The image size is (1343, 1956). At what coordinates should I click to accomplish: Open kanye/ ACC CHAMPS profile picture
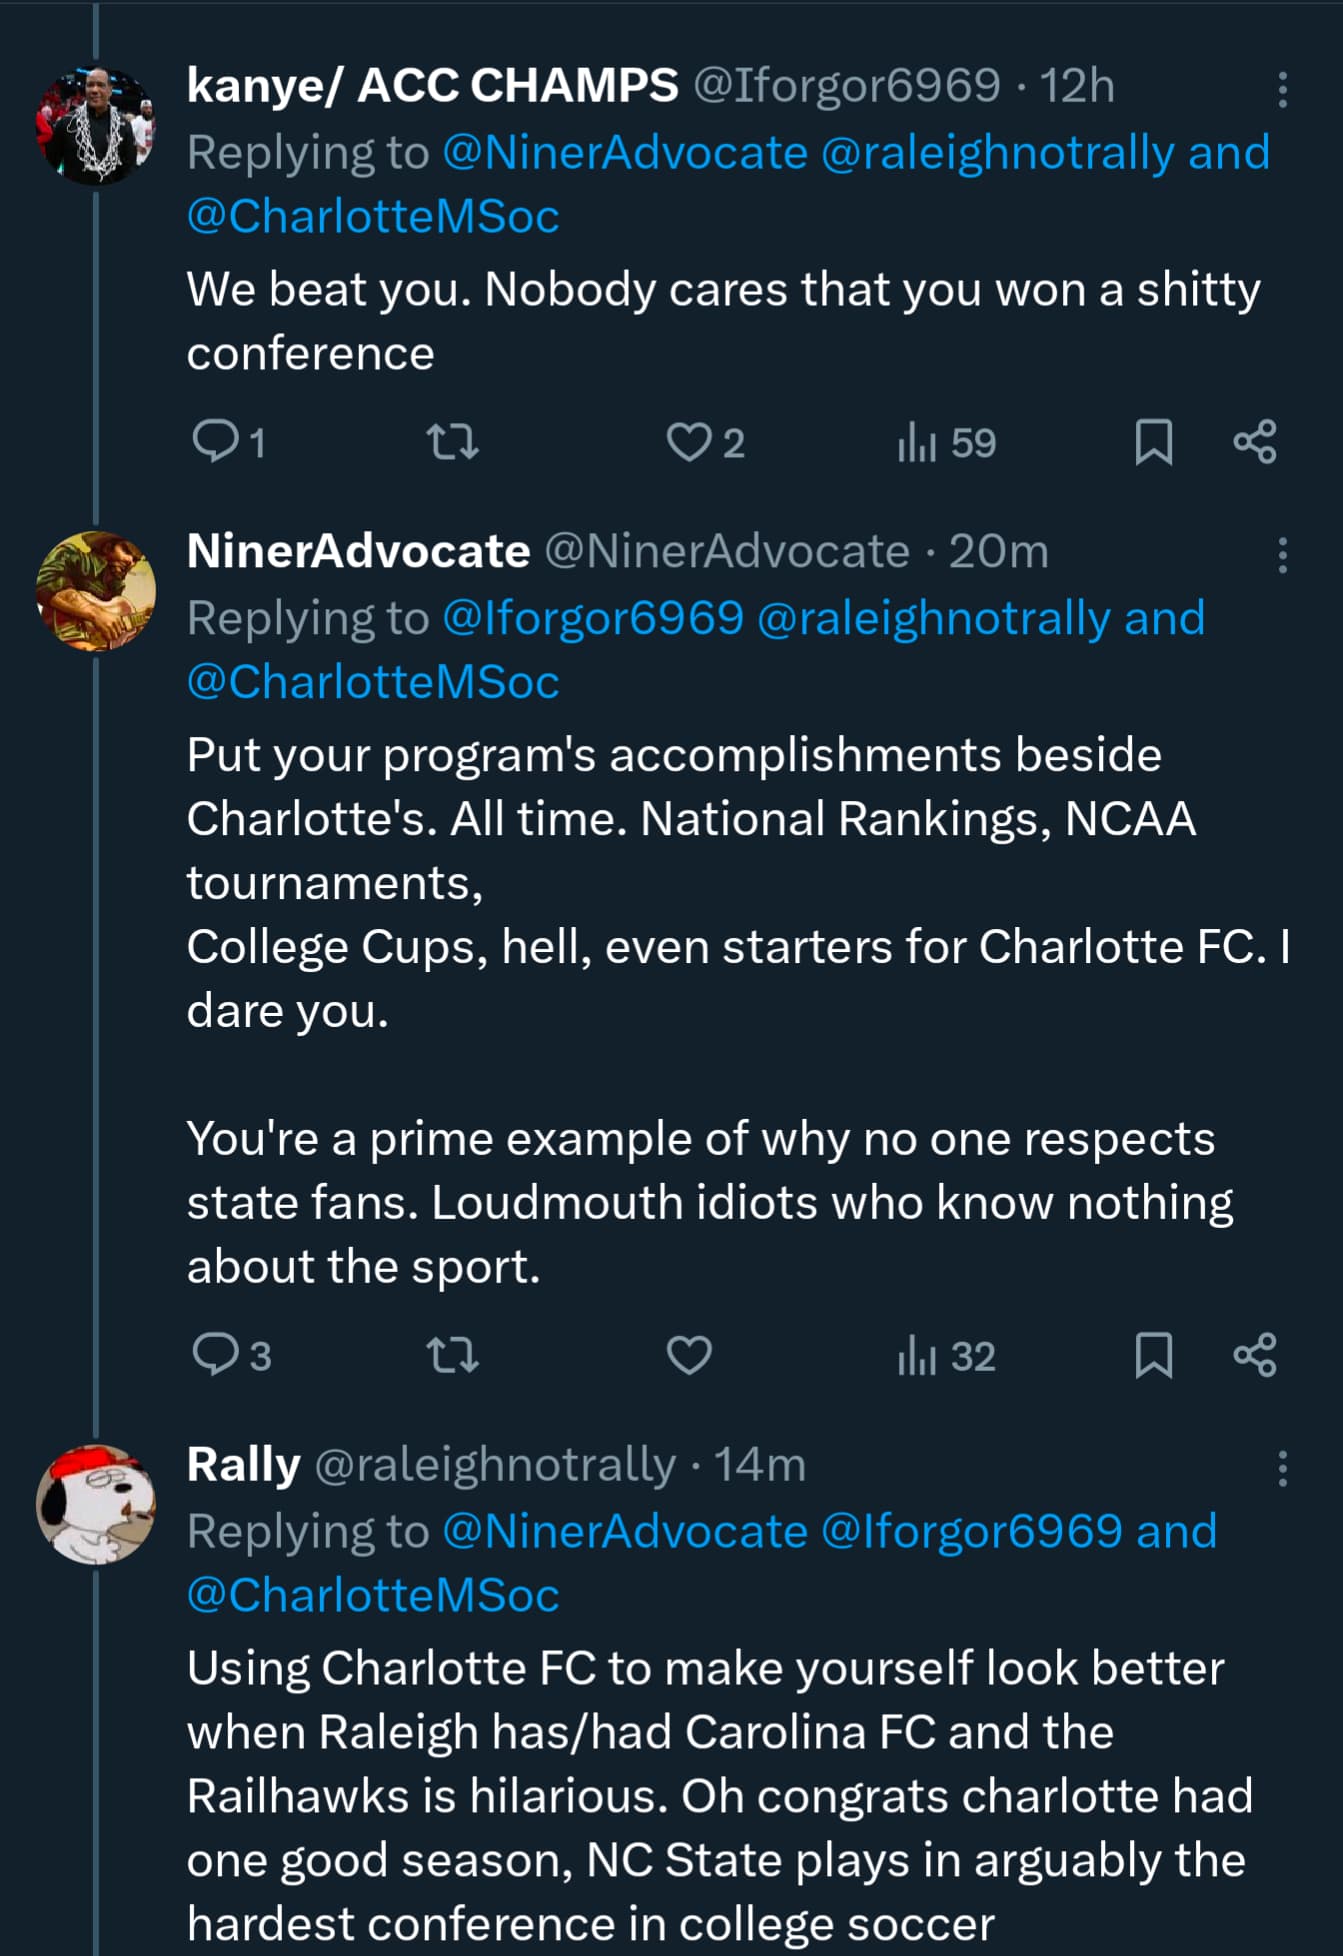pyautogui.click(x=96, y=125)
